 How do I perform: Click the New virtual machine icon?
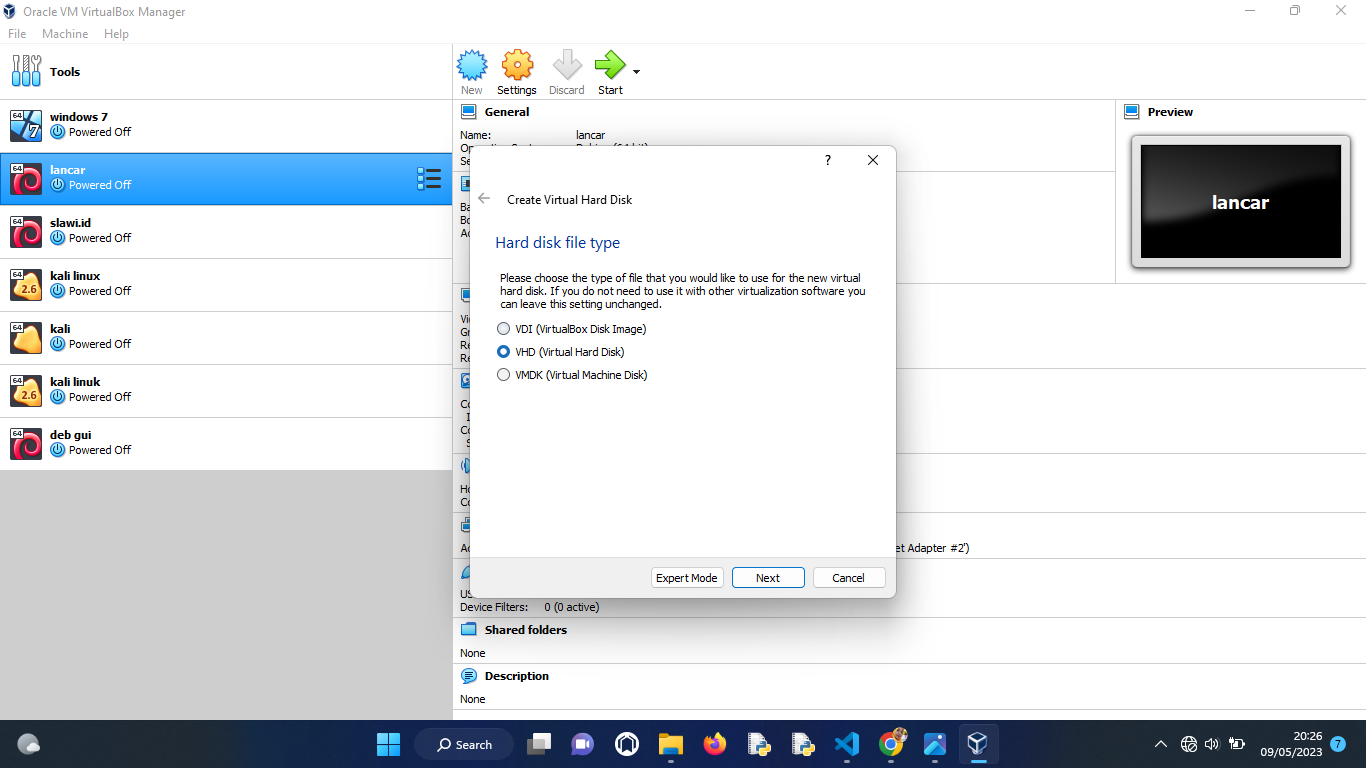[x=472, y=66]
